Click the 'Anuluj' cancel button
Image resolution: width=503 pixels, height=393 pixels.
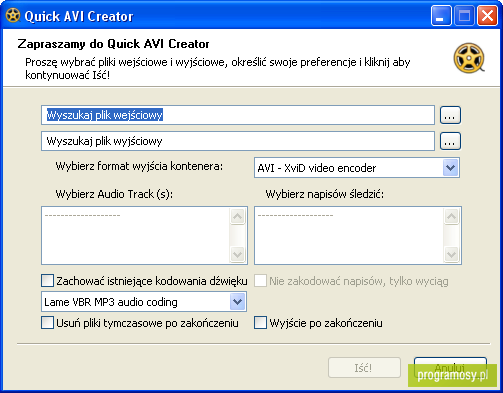450,368
